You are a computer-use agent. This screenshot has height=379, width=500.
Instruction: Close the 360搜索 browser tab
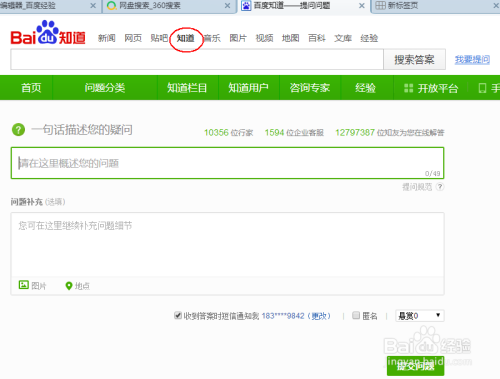(x=227, y=6)
